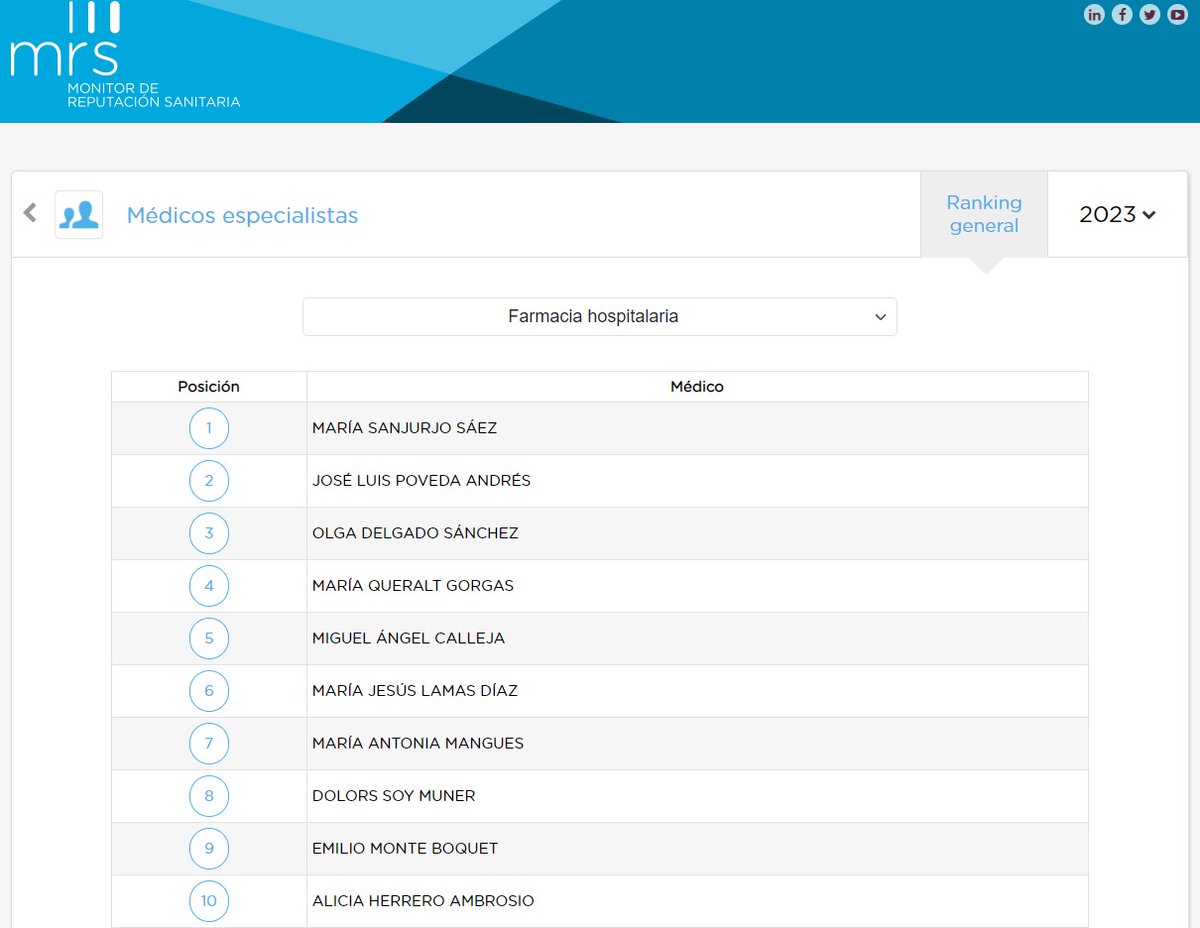Image resolution: width=1200 pixels, height=928 pixels.
Task: Click the MRS Monitor de Reputación Sanitaria logo
Action: pyautogui.click(x=125, y=55)
